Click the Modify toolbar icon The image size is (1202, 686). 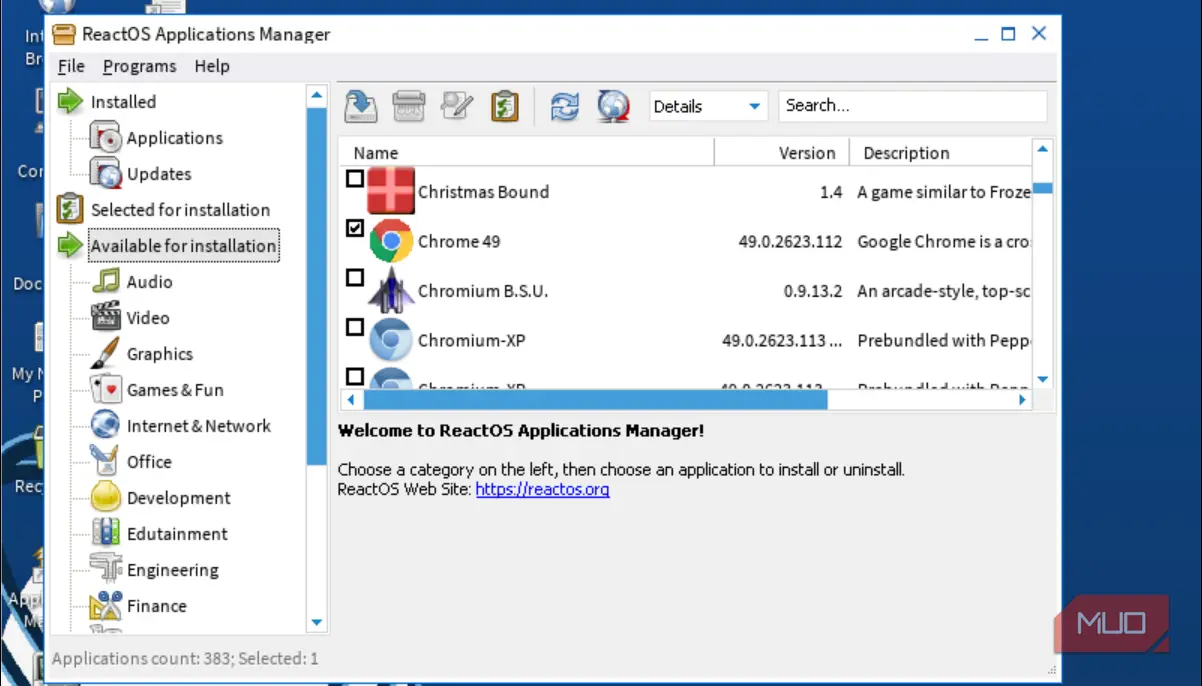[x=457, y=105]
